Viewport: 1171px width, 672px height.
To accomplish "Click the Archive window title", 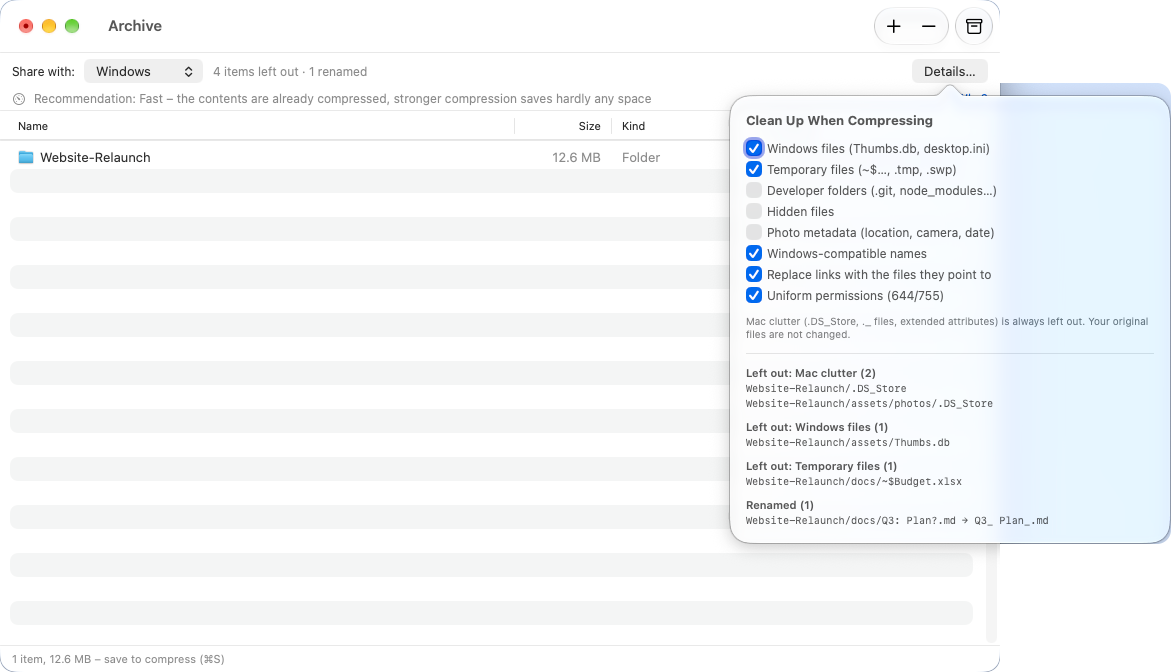I will click(135, 26).
